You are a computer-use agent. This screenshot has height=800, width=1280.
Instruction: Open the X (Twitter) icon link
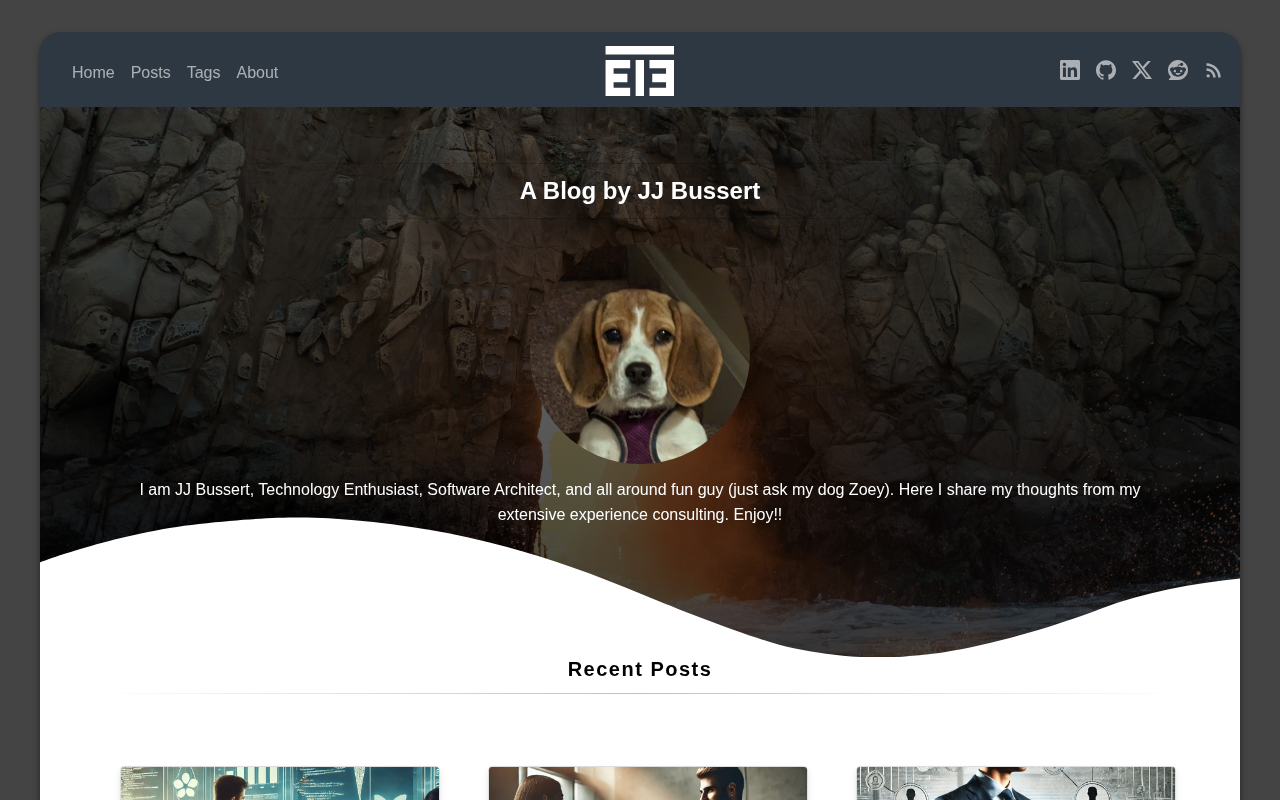pyautogui.click(x=1142, y=70)
